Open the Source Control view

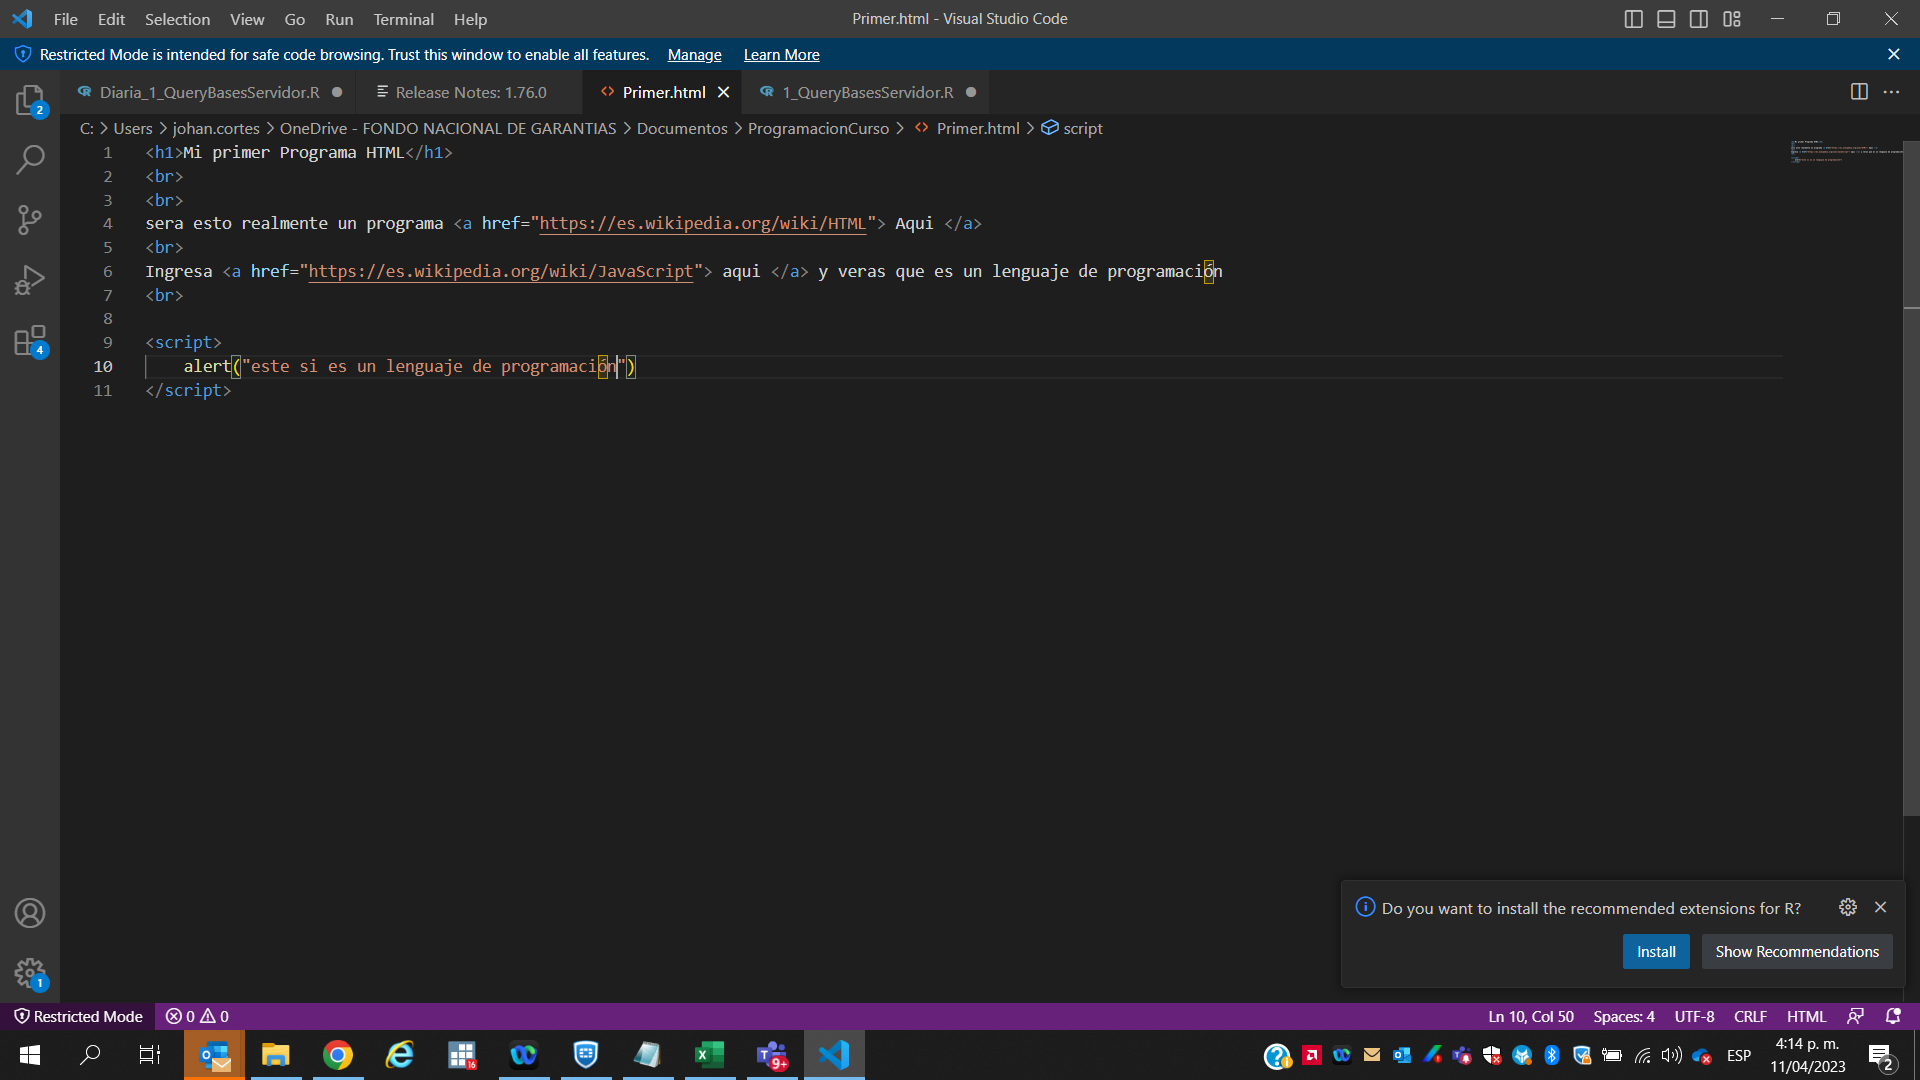30,220
